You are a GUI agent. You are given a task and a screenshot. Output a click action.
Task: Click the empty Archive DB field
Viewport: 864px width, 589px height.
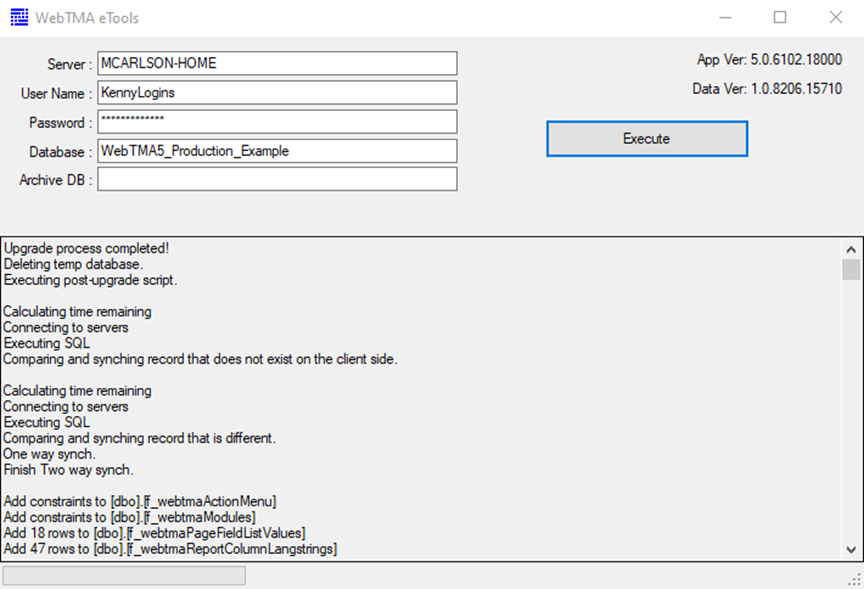point(275,179)
